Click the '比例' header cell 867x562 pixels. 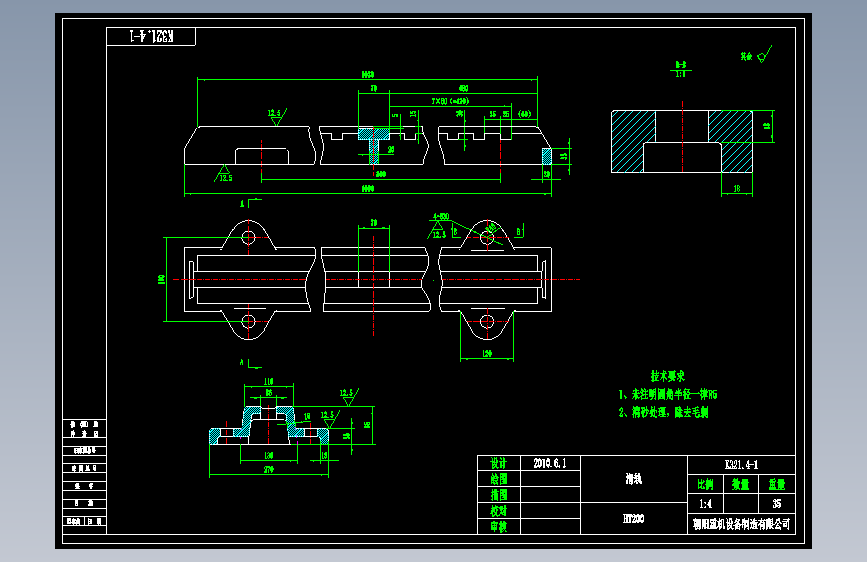point(705,485)
